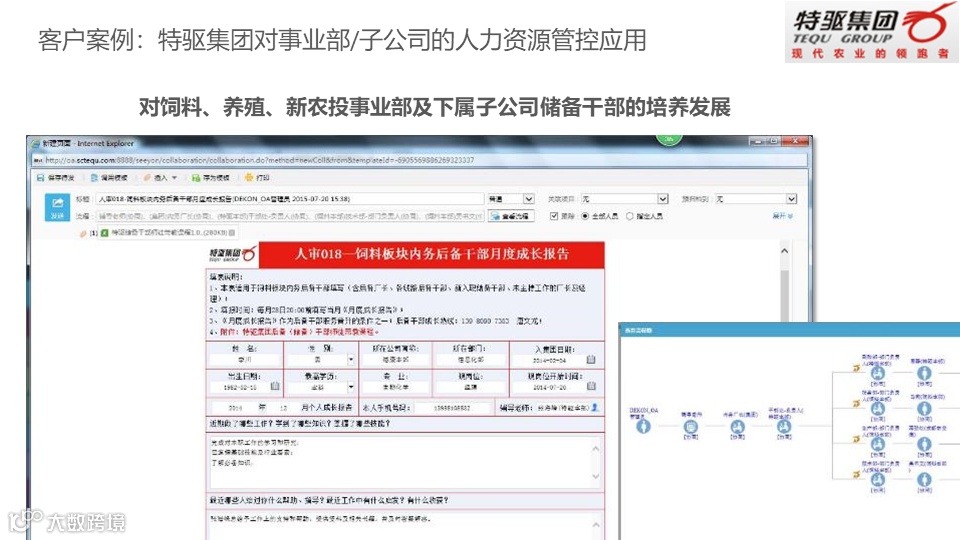
Task: Select the specified-personnel (指定人员) radio button
Action: tap(629, 216)
